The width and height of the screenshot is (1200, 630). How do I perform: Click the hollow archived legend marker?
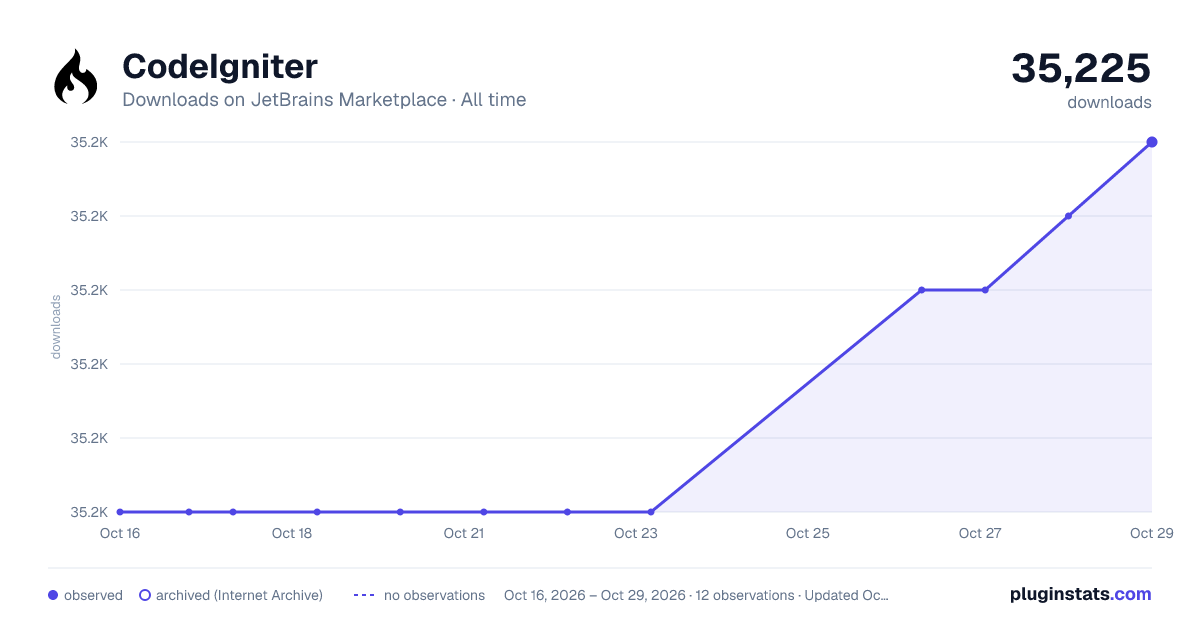tap(145, 595)
